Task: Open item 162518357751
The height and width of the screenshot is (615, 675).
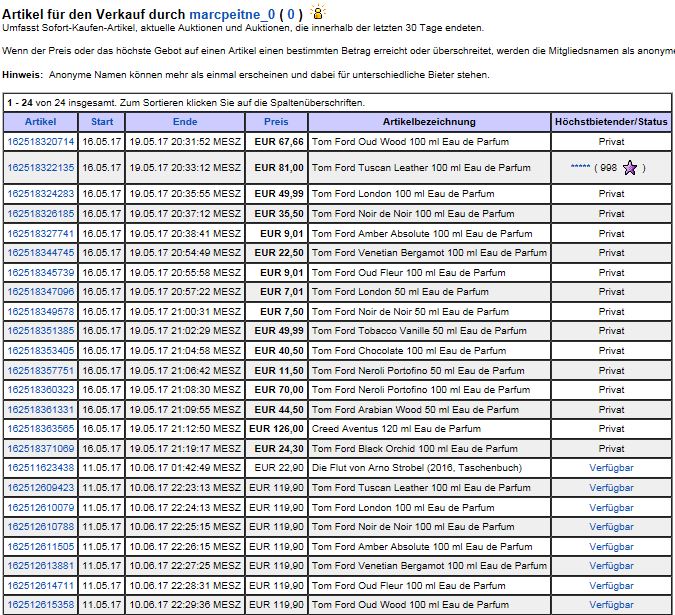Action: tap(41, 371)
